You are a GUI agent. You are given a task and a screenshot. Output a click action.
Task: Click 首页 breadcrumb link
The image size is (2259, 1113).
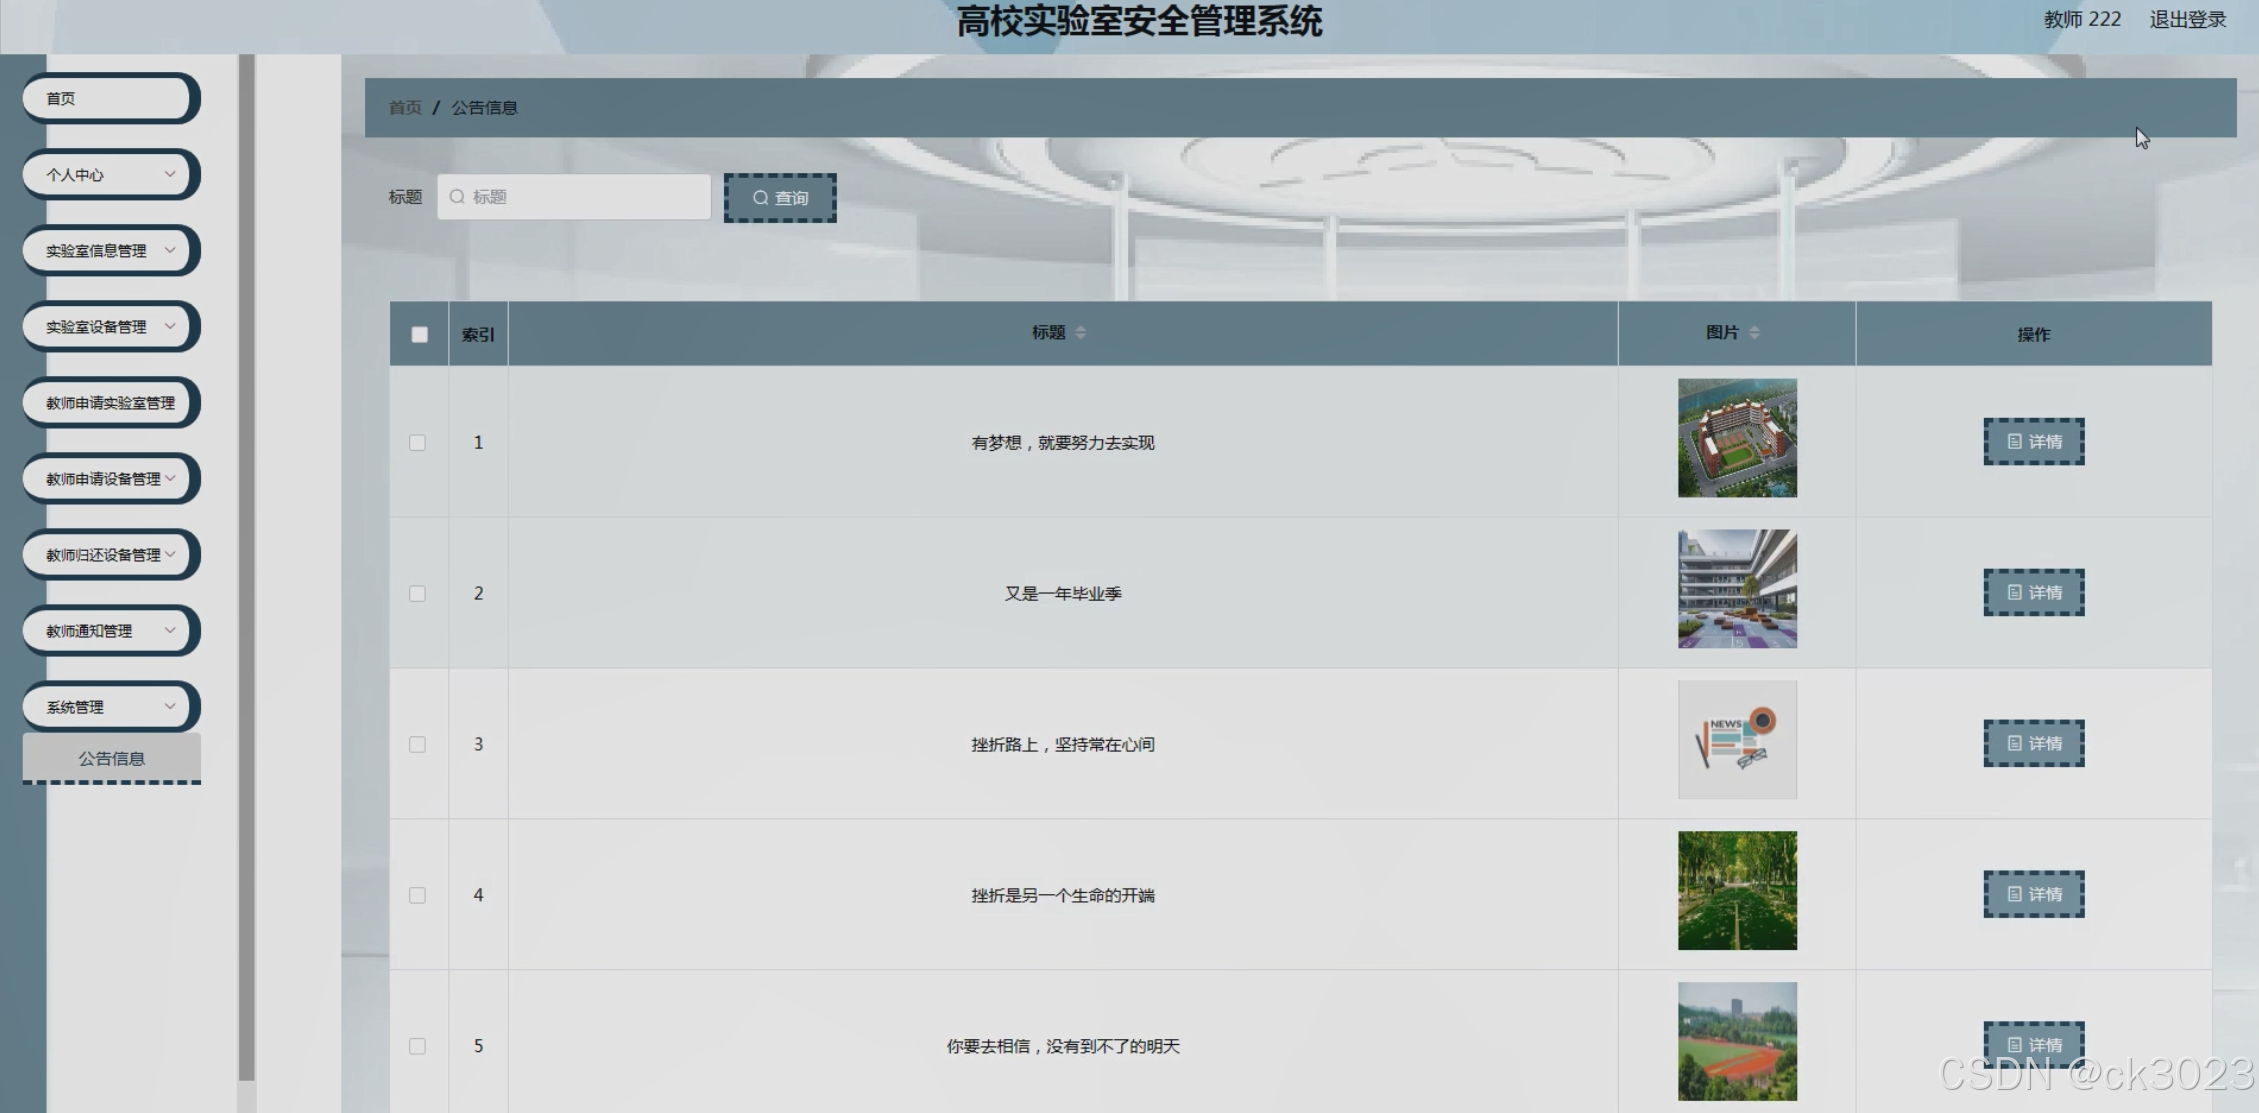pos(405,108)
